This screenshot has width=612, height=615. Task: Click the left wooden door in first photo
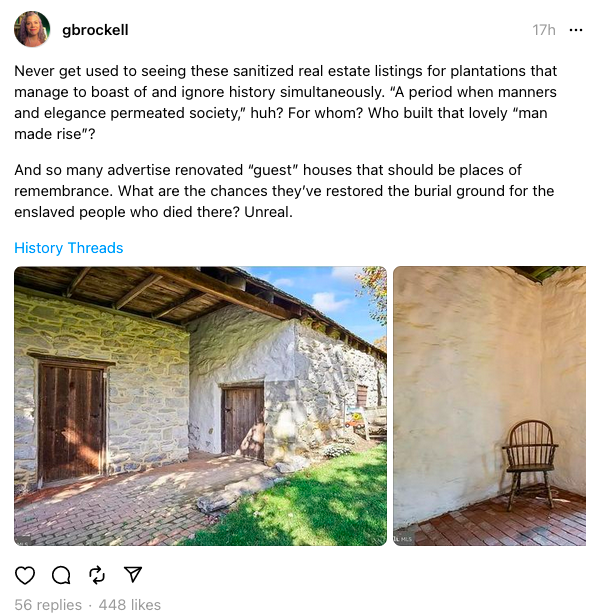(71, 422)
